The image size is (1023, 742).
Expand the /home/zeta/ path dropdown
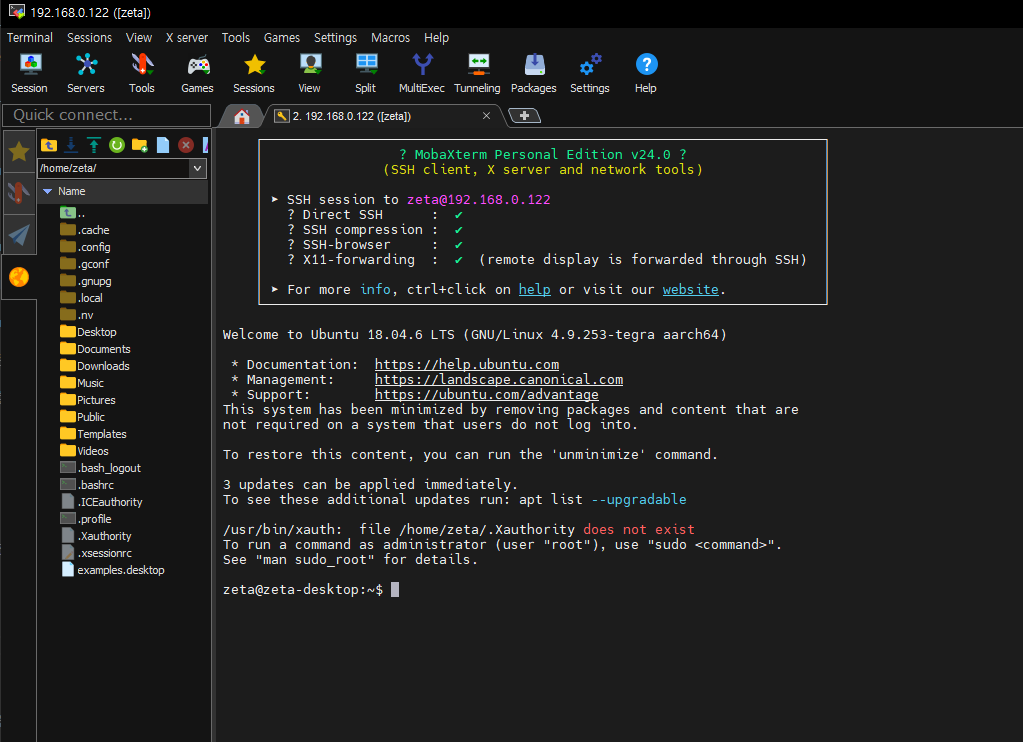pos(197,168)
